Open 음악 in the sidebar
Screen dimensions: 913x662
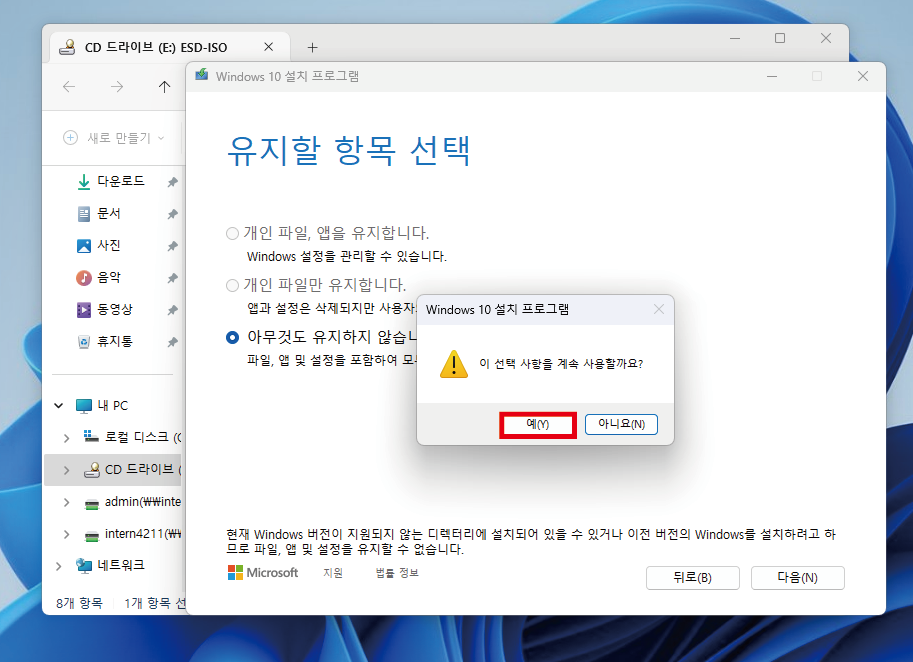(99, 278)
